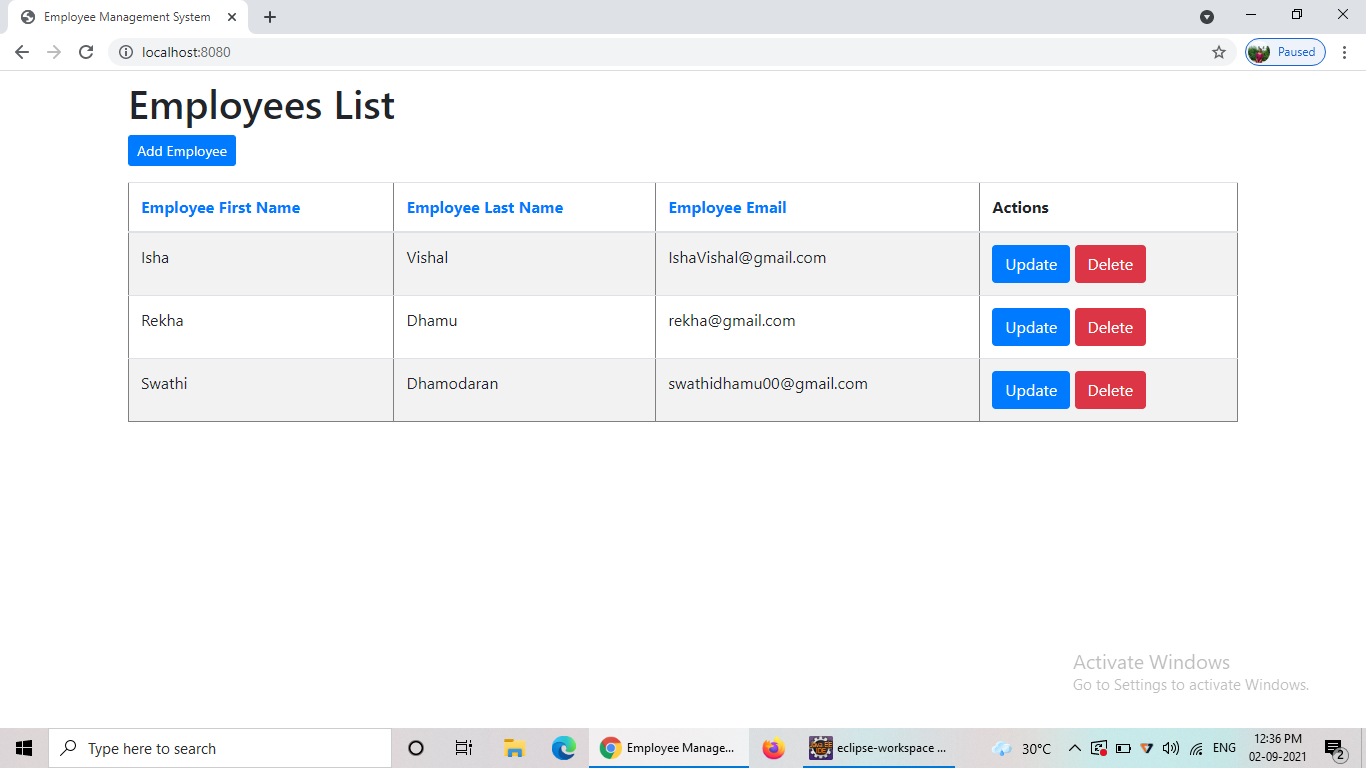This screenshot has height=768, width=1366.
Task: Click the last name Dhamodaran
Action: click(452, 384)
